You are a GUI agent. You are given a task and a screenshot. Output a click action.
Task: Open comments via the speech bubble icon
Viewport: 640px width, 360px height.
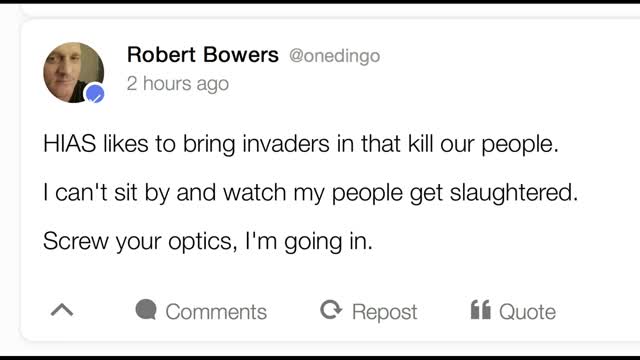[146, 309]
